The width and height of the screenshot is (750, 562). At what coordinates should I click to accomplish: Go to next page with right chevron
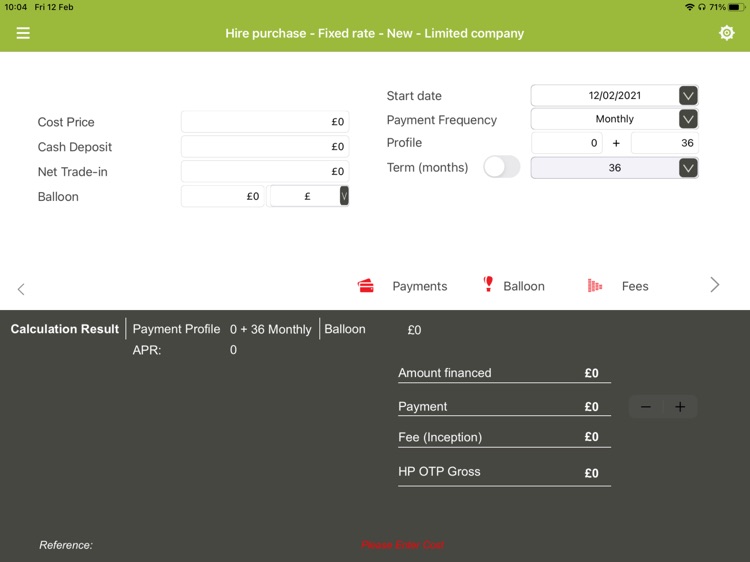(715, 285)
